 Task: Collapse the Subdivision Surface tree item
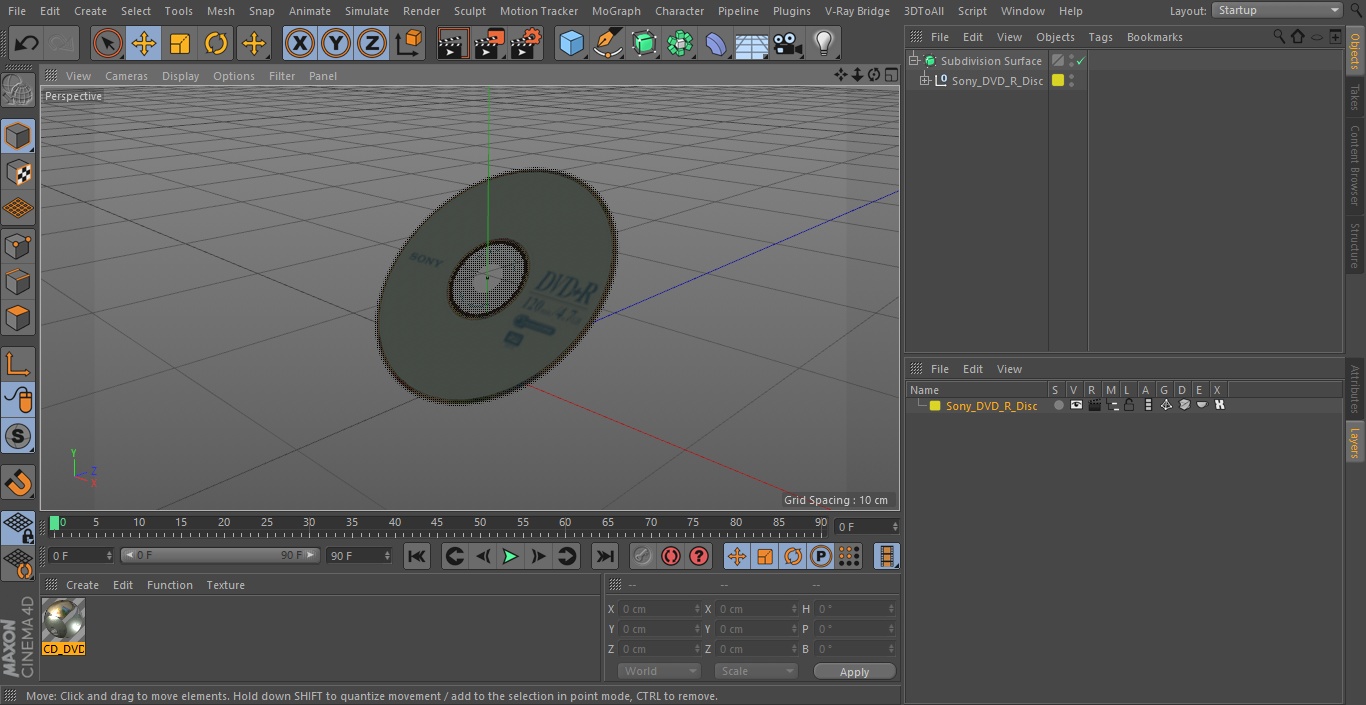(x=913, y=61)
